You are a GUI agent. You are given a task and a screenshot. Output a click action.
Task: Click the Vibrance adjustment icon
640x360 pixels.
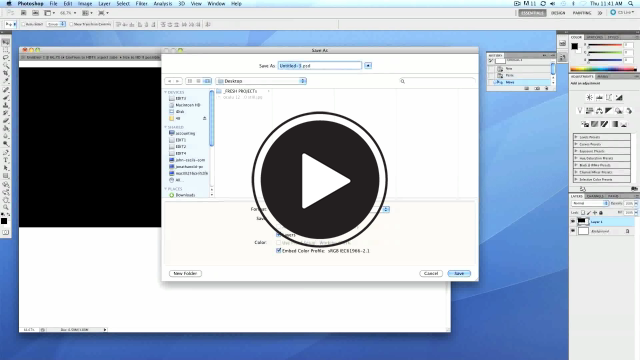[579, 111]
